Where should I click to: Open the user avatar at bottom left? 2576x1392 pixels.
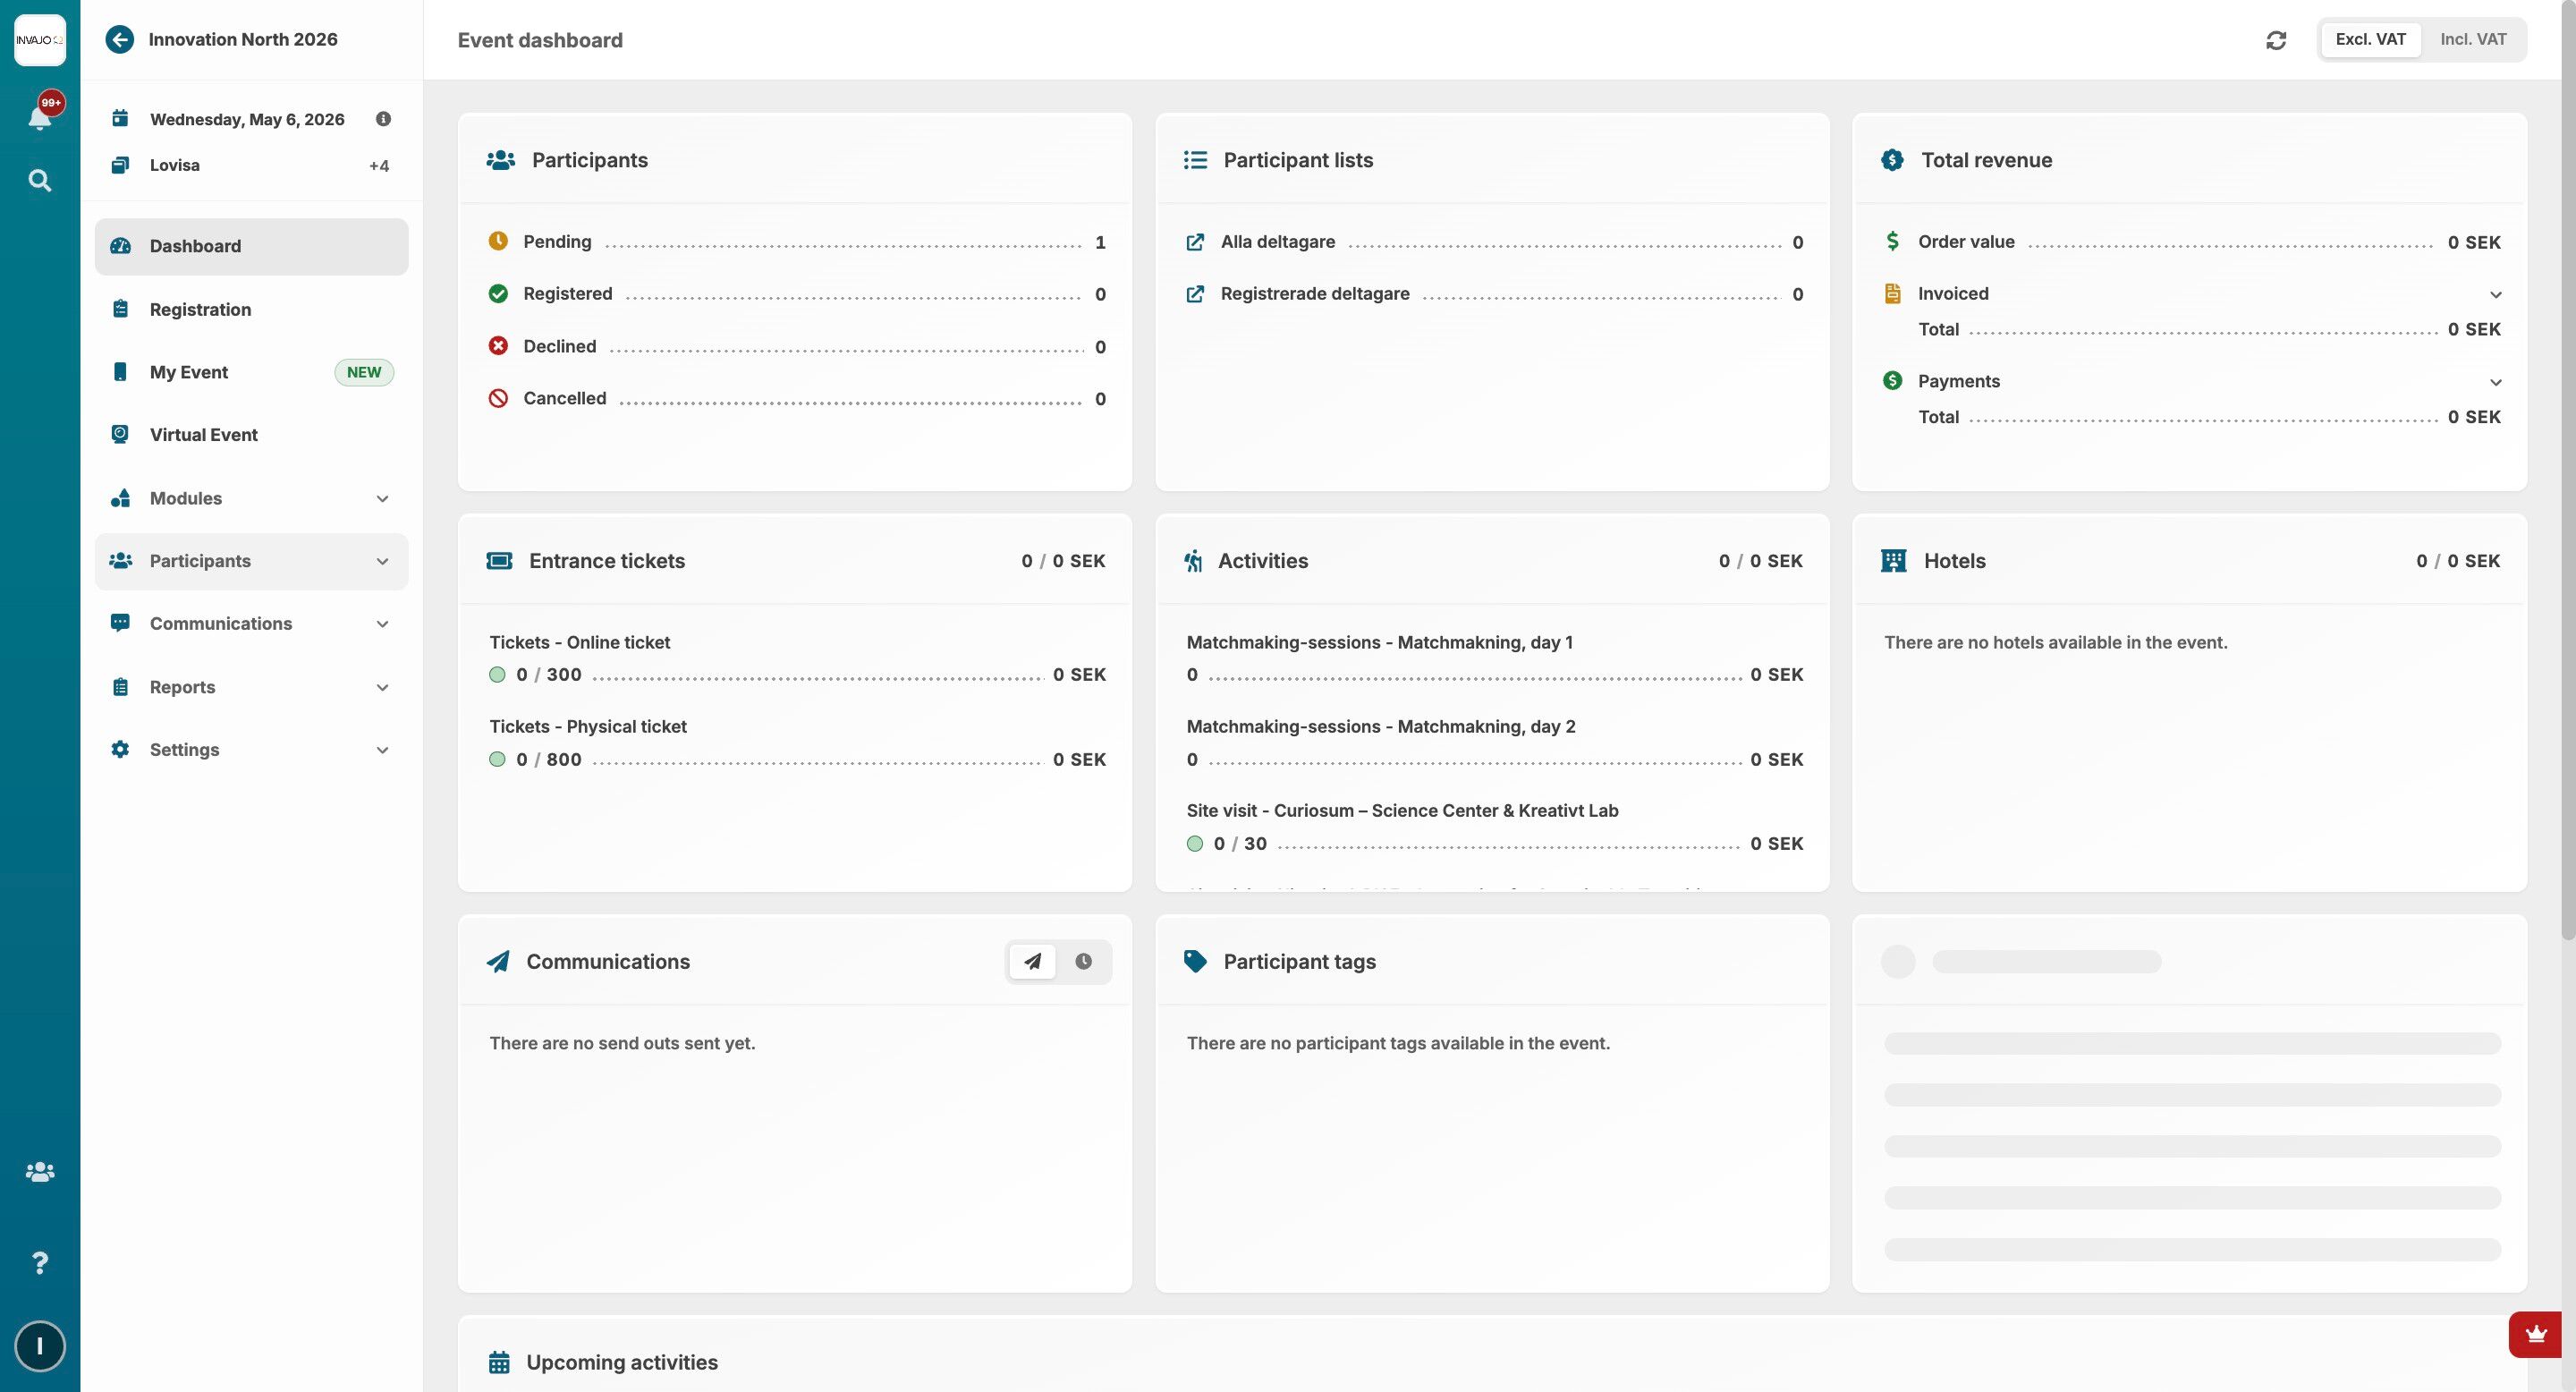(39, 1346)
